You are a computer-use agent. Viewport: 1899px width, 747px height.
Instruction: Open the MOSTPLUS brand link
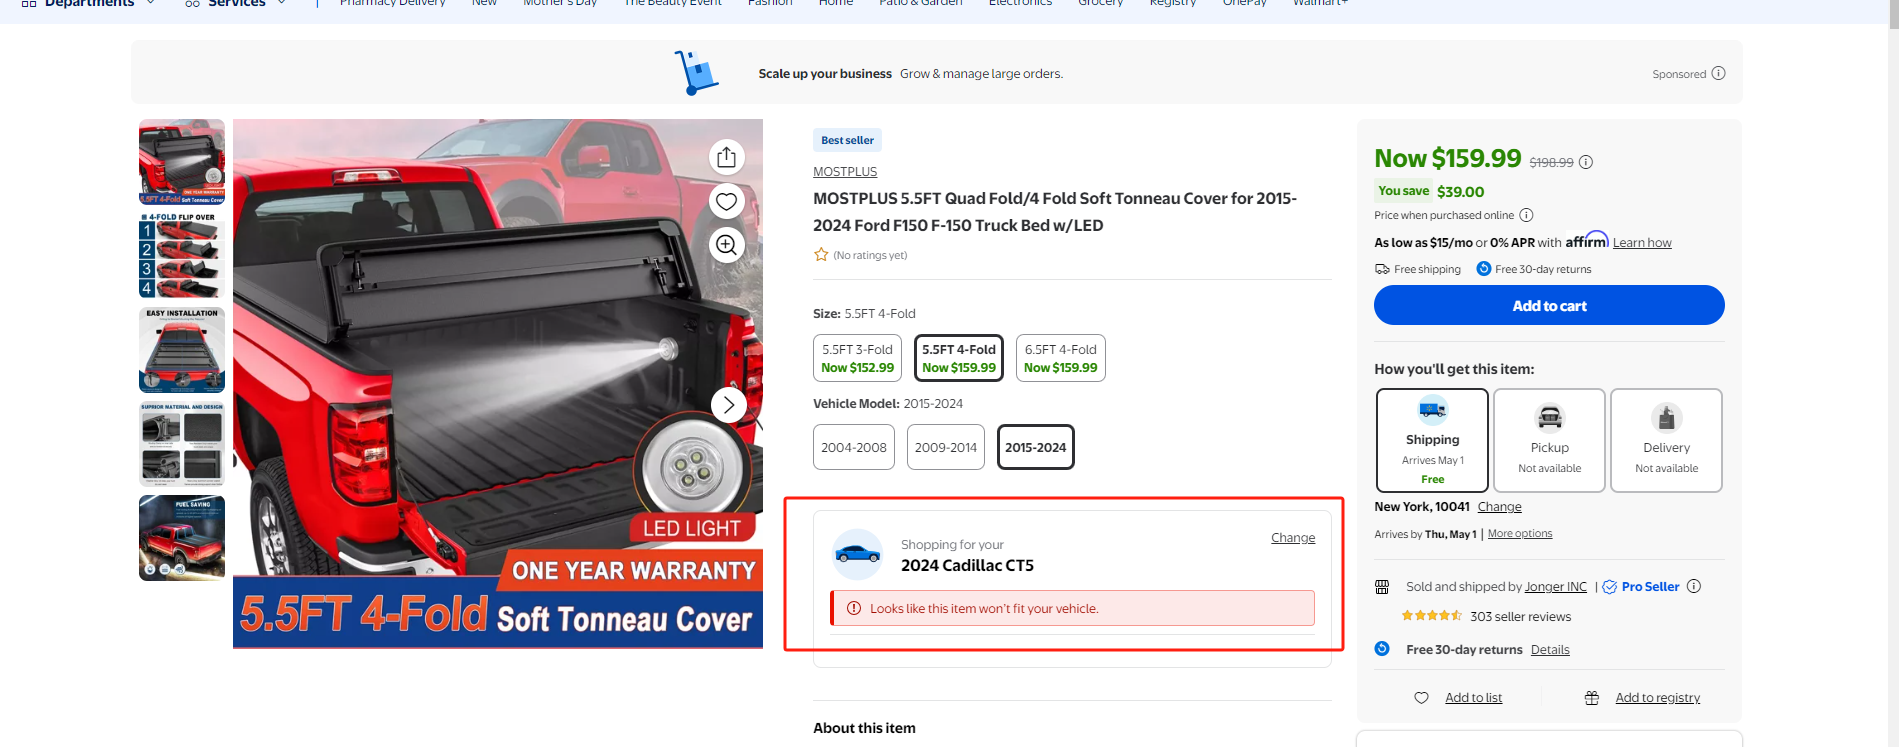pyautogui.click(x=845, y=172)
